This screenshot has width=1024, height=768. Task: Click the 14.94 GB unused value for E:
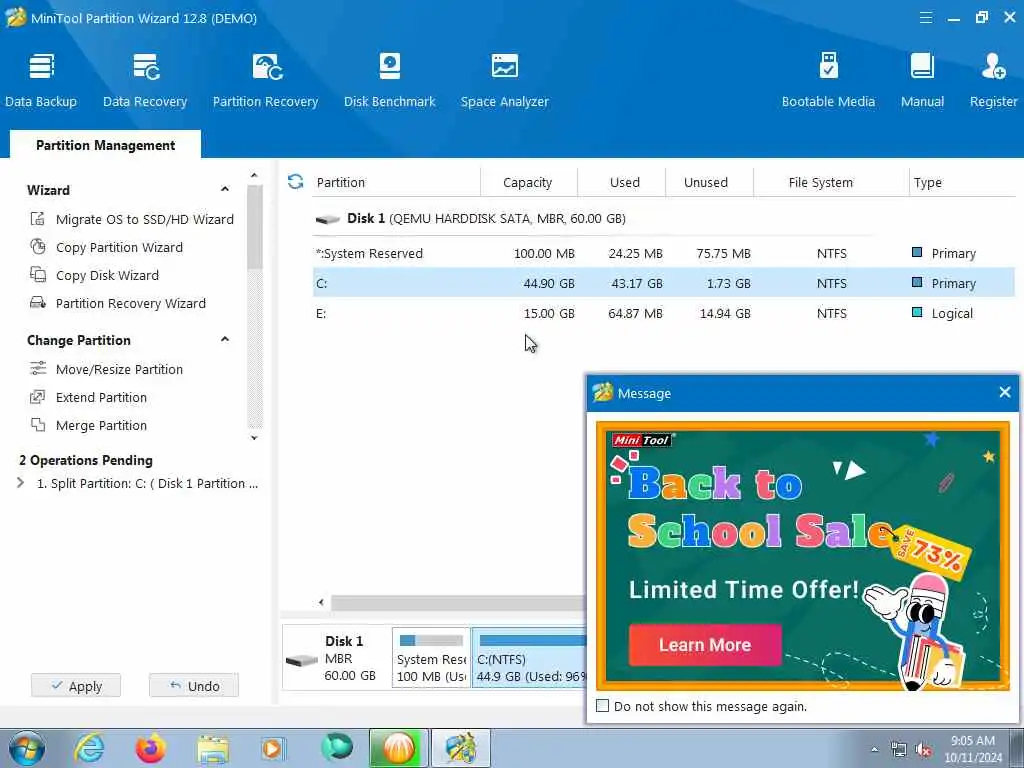pos(725,313)
